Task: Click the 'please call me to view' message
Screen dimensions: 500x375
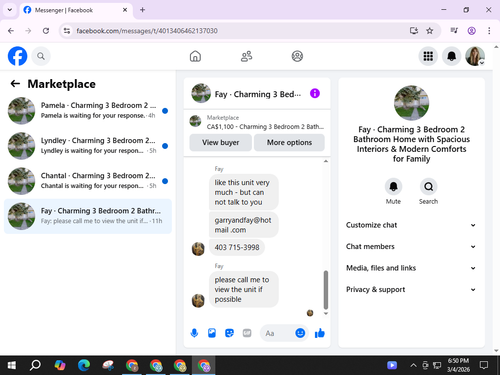Action: (x=243, y=289)
